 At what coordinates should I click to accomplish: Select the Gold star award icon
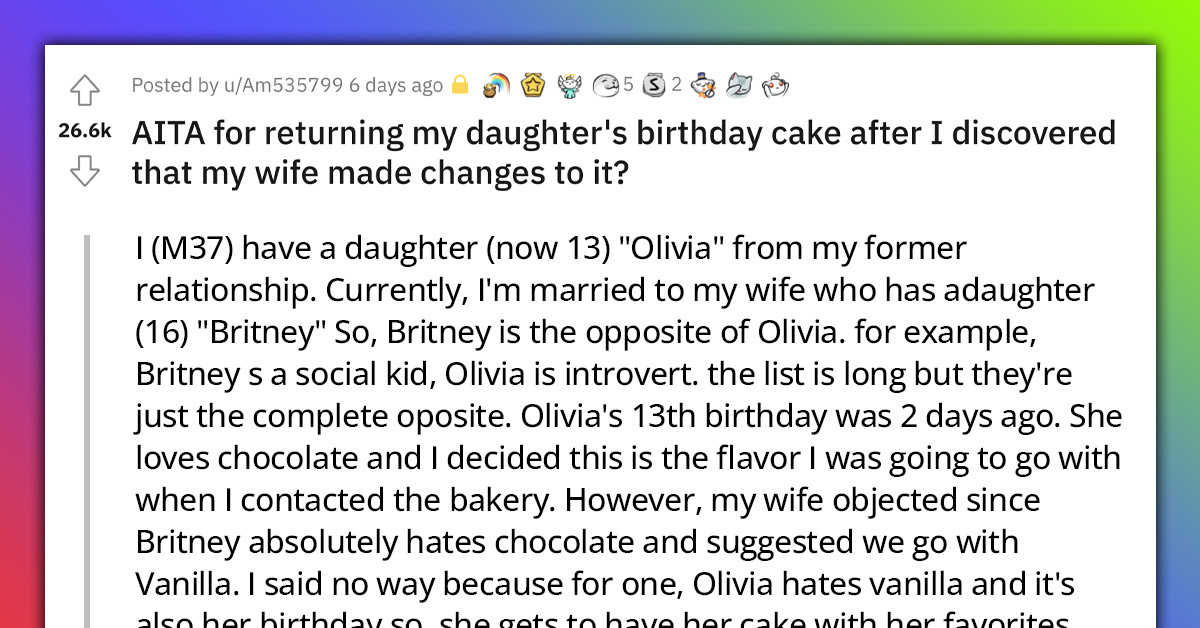[531, 85]
